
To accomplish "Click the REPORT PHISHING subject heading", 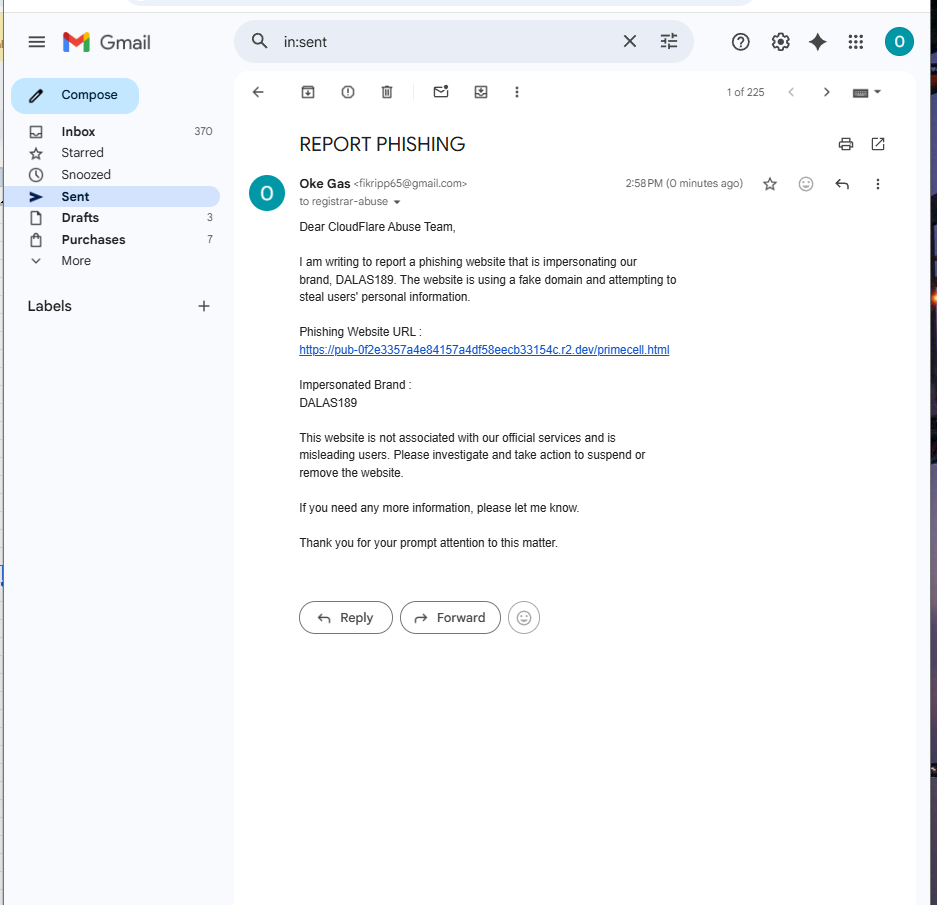I will pyautogui.click(x=382, y=144).
